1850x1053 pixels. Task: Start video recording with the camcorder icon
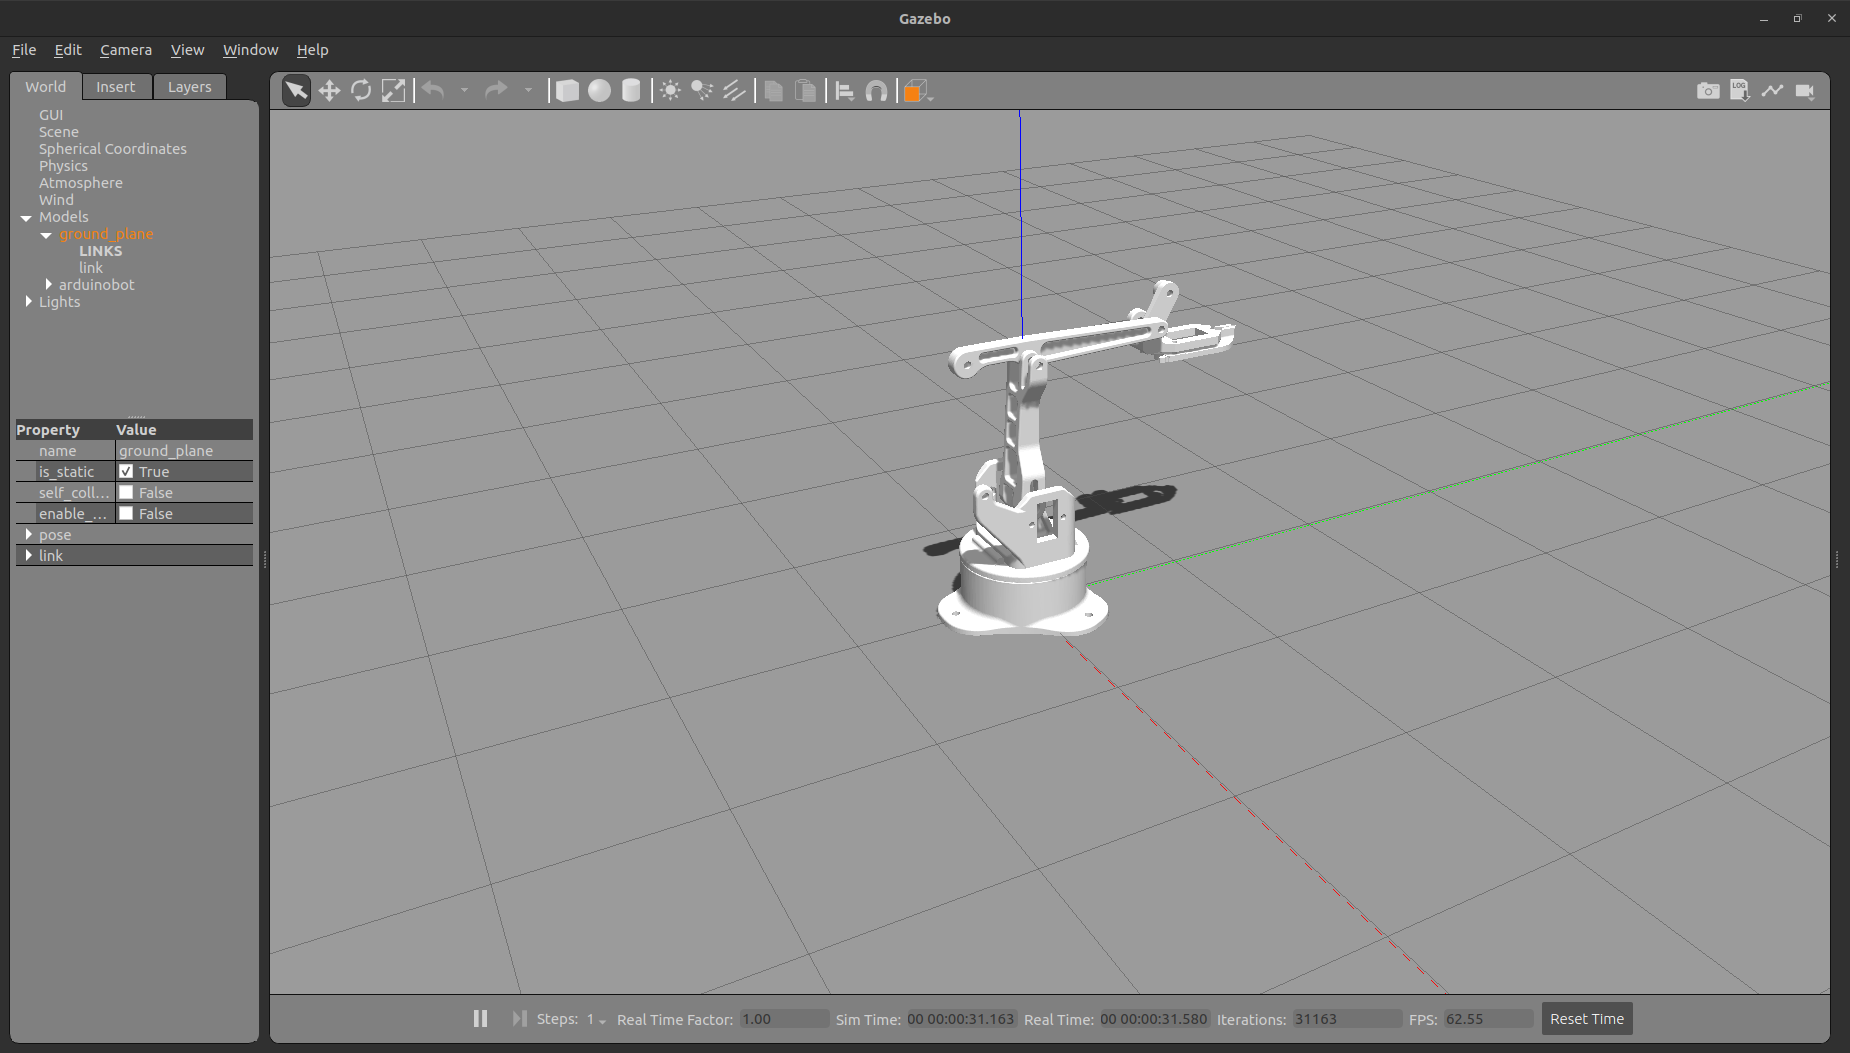1806,90
